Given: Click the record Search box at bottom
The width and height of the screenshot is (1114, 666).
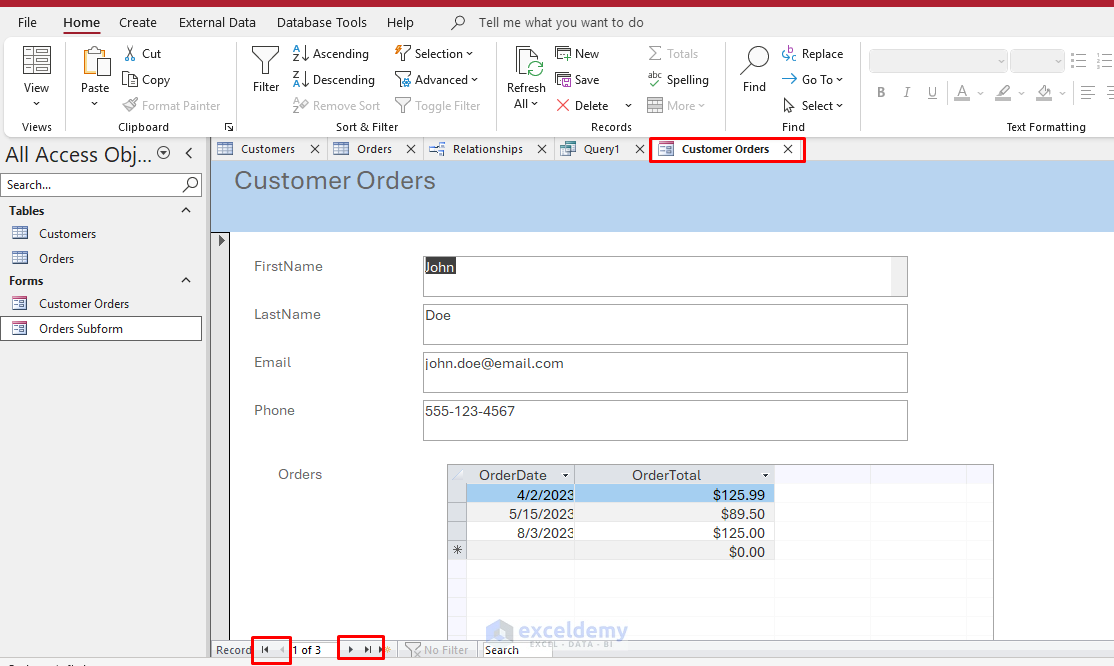Looking at the screenshot, I should [517, 650].
